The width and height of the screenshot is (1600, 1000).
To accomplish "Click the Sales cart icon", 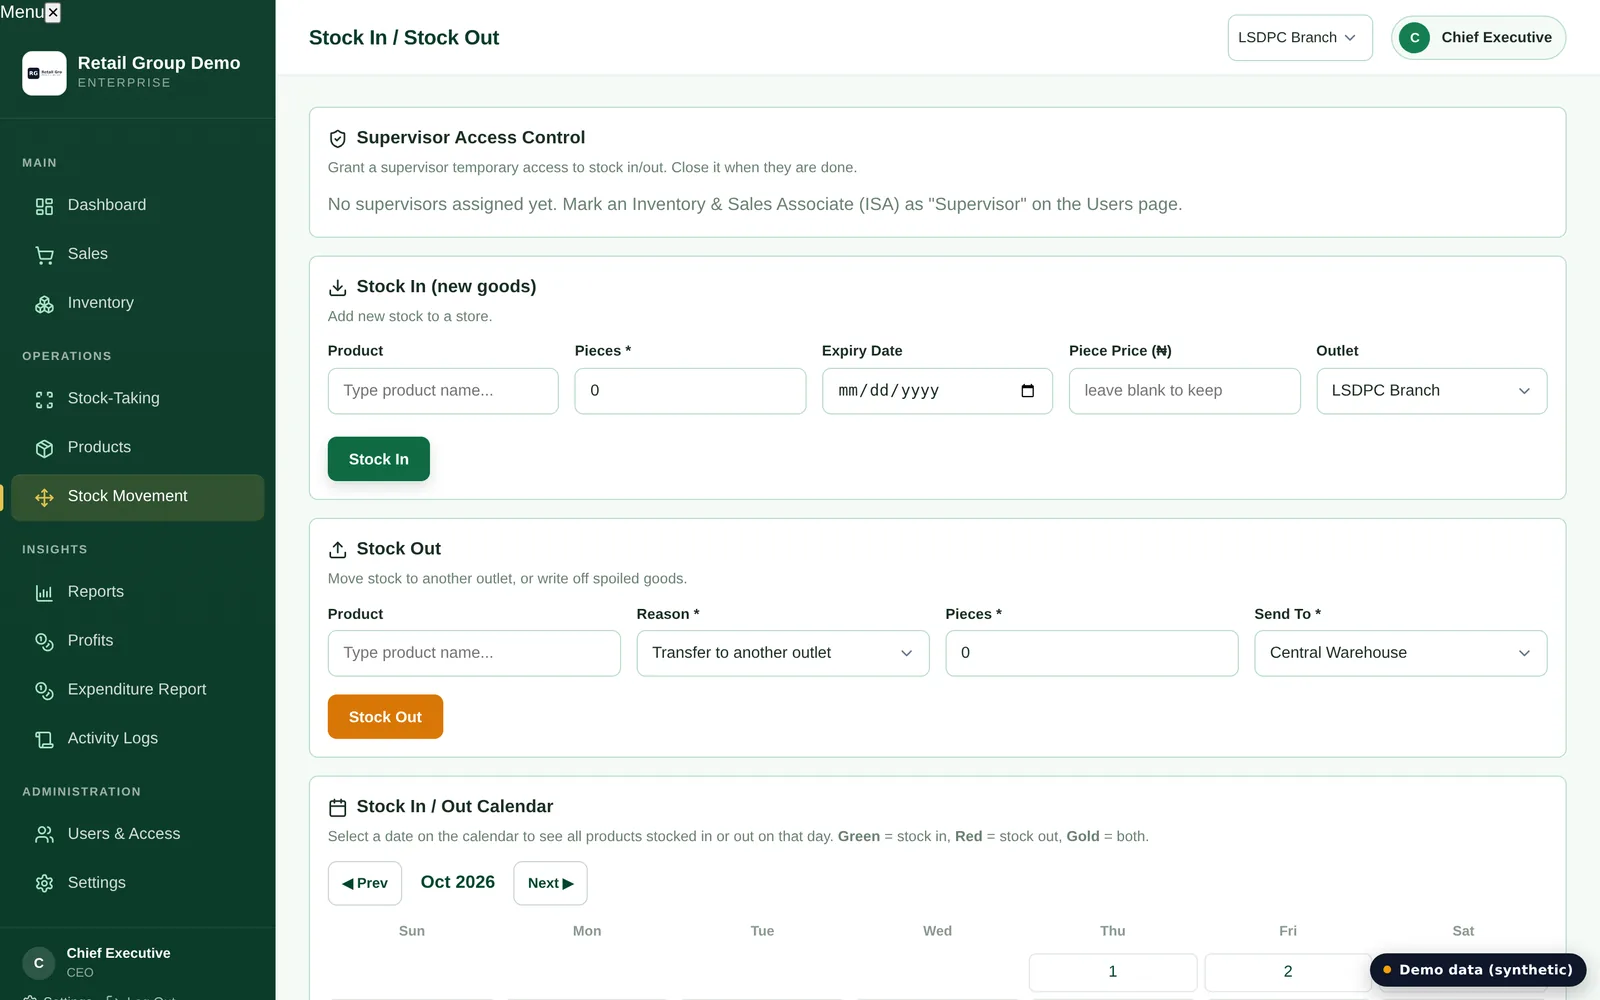I will [x=44, y=255].
